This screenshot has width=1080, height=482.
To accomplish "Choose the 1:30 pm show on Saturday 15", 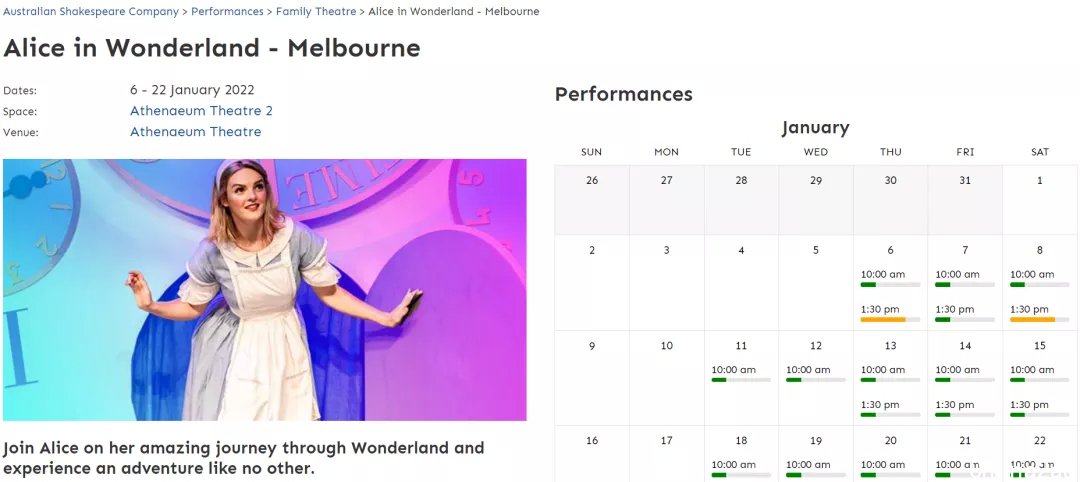I will pyautogui.click(x=1029, y=405).
